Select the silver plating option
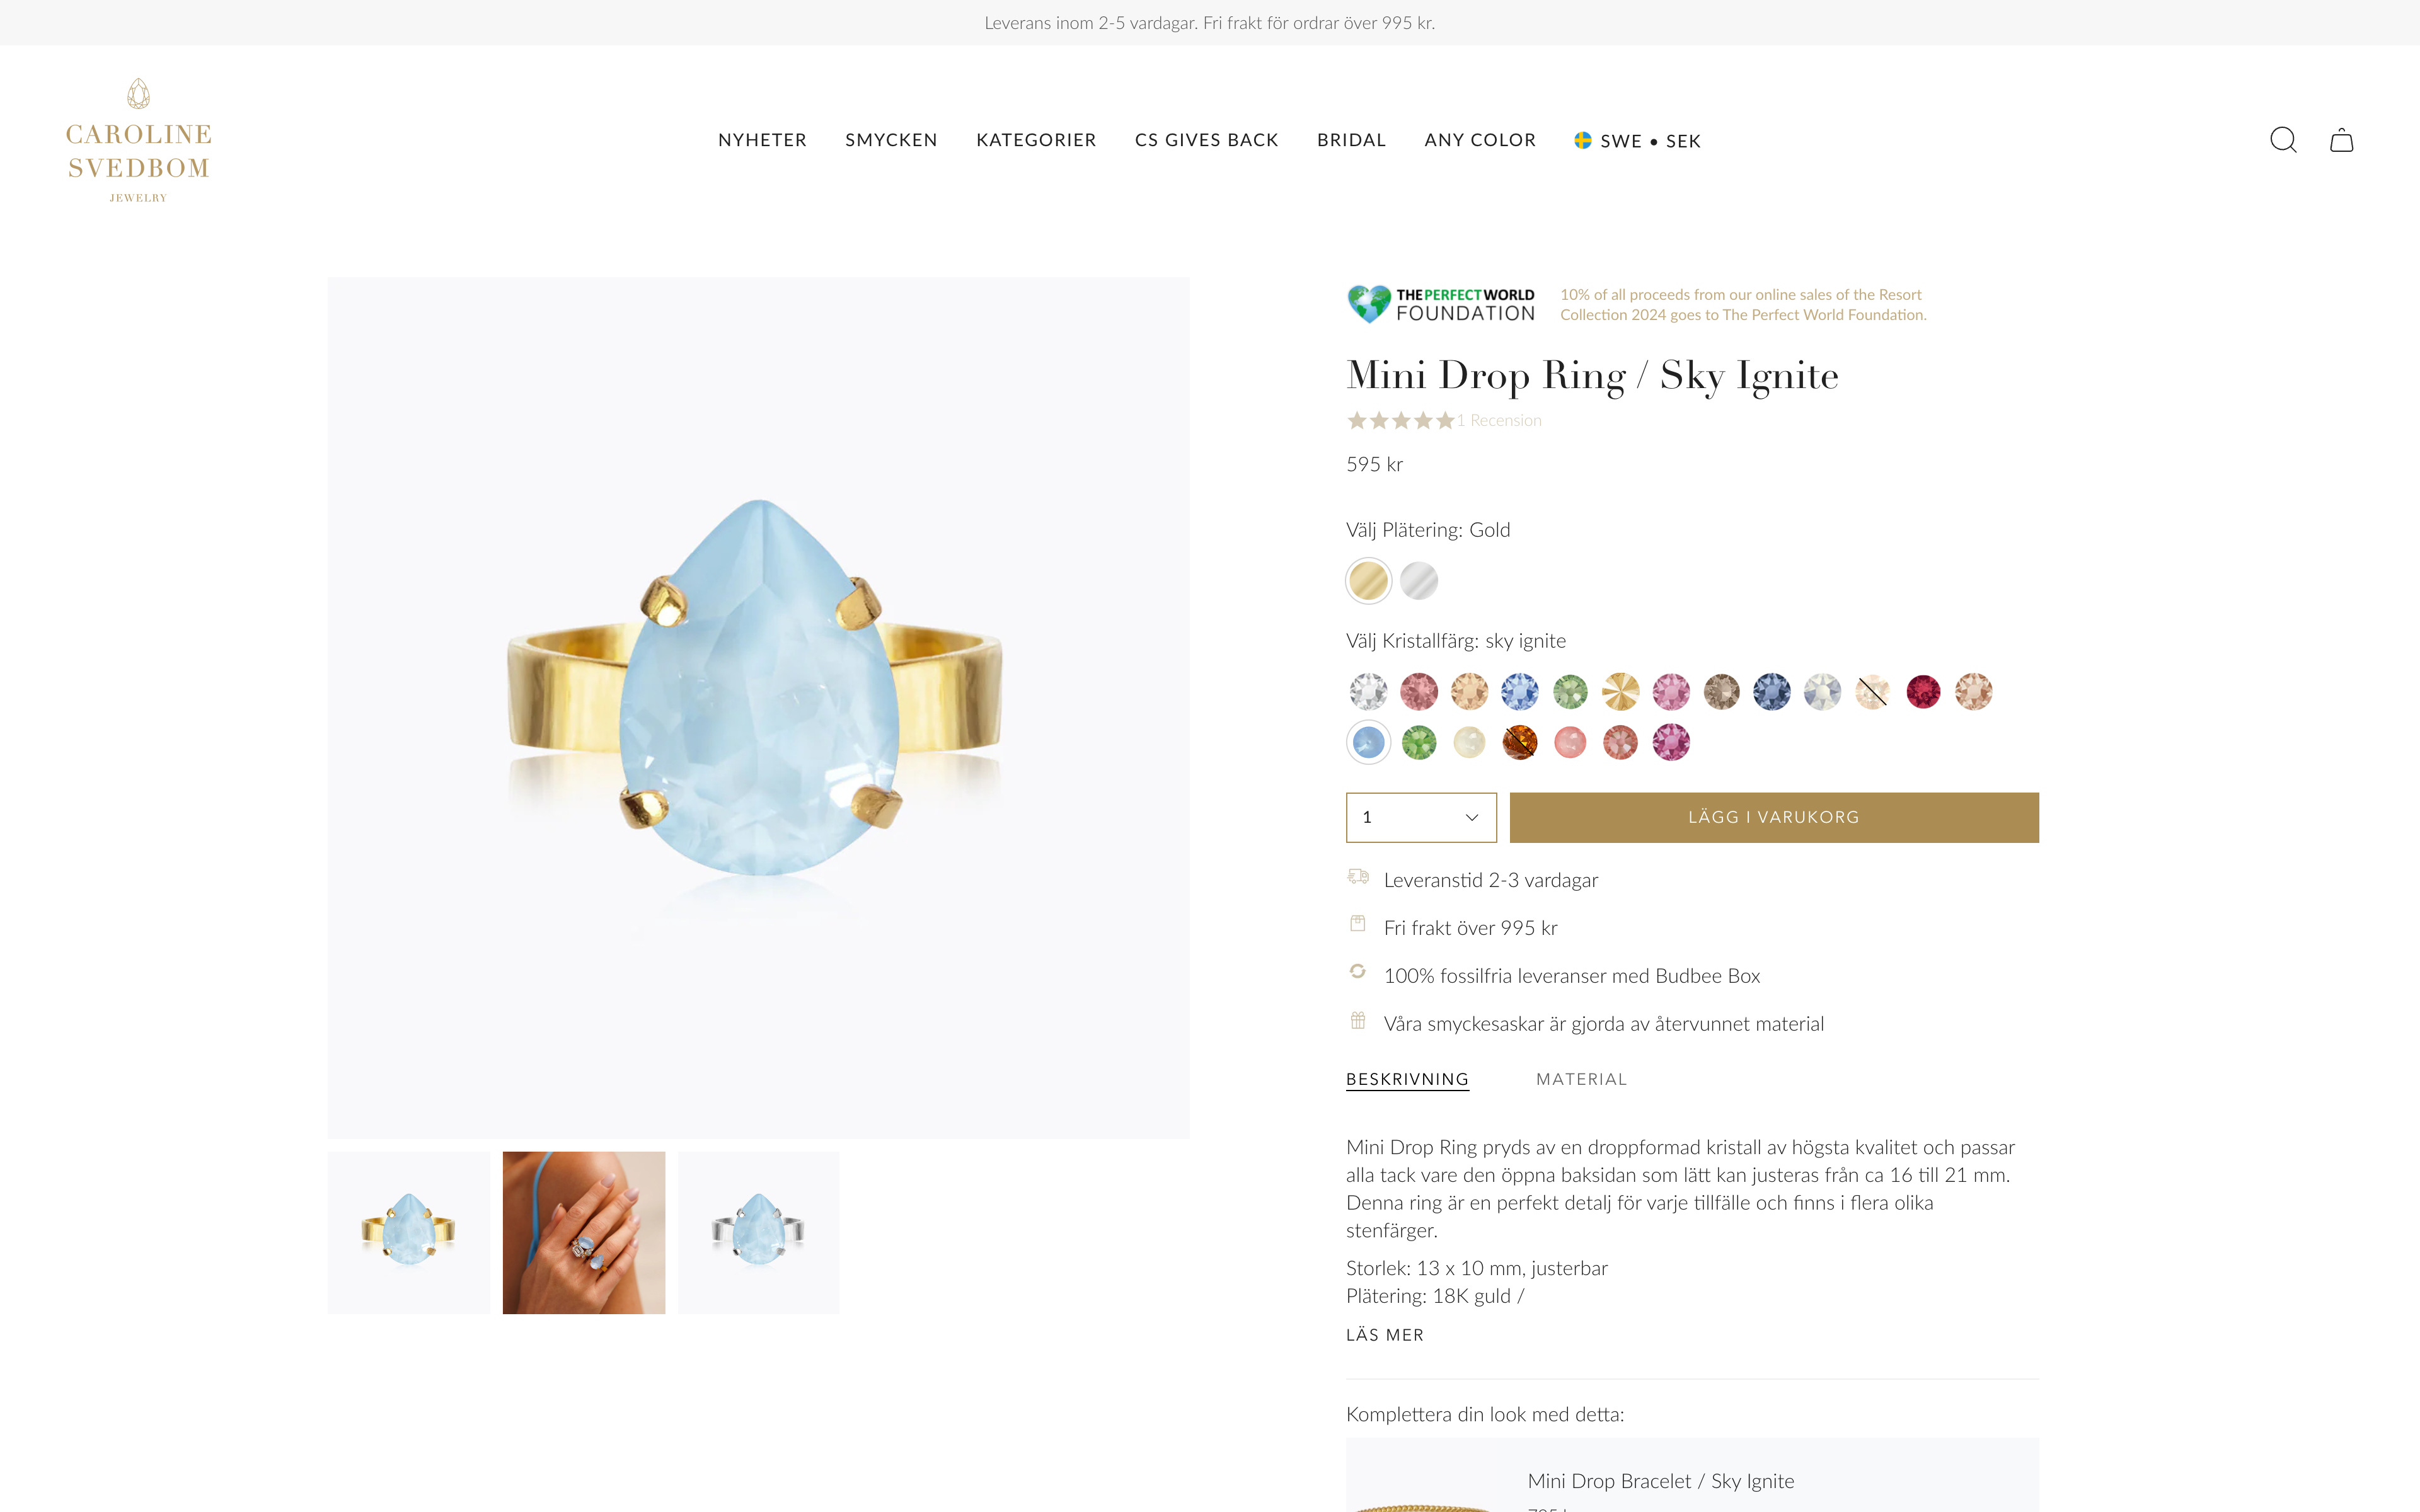 coord(1419,581)
